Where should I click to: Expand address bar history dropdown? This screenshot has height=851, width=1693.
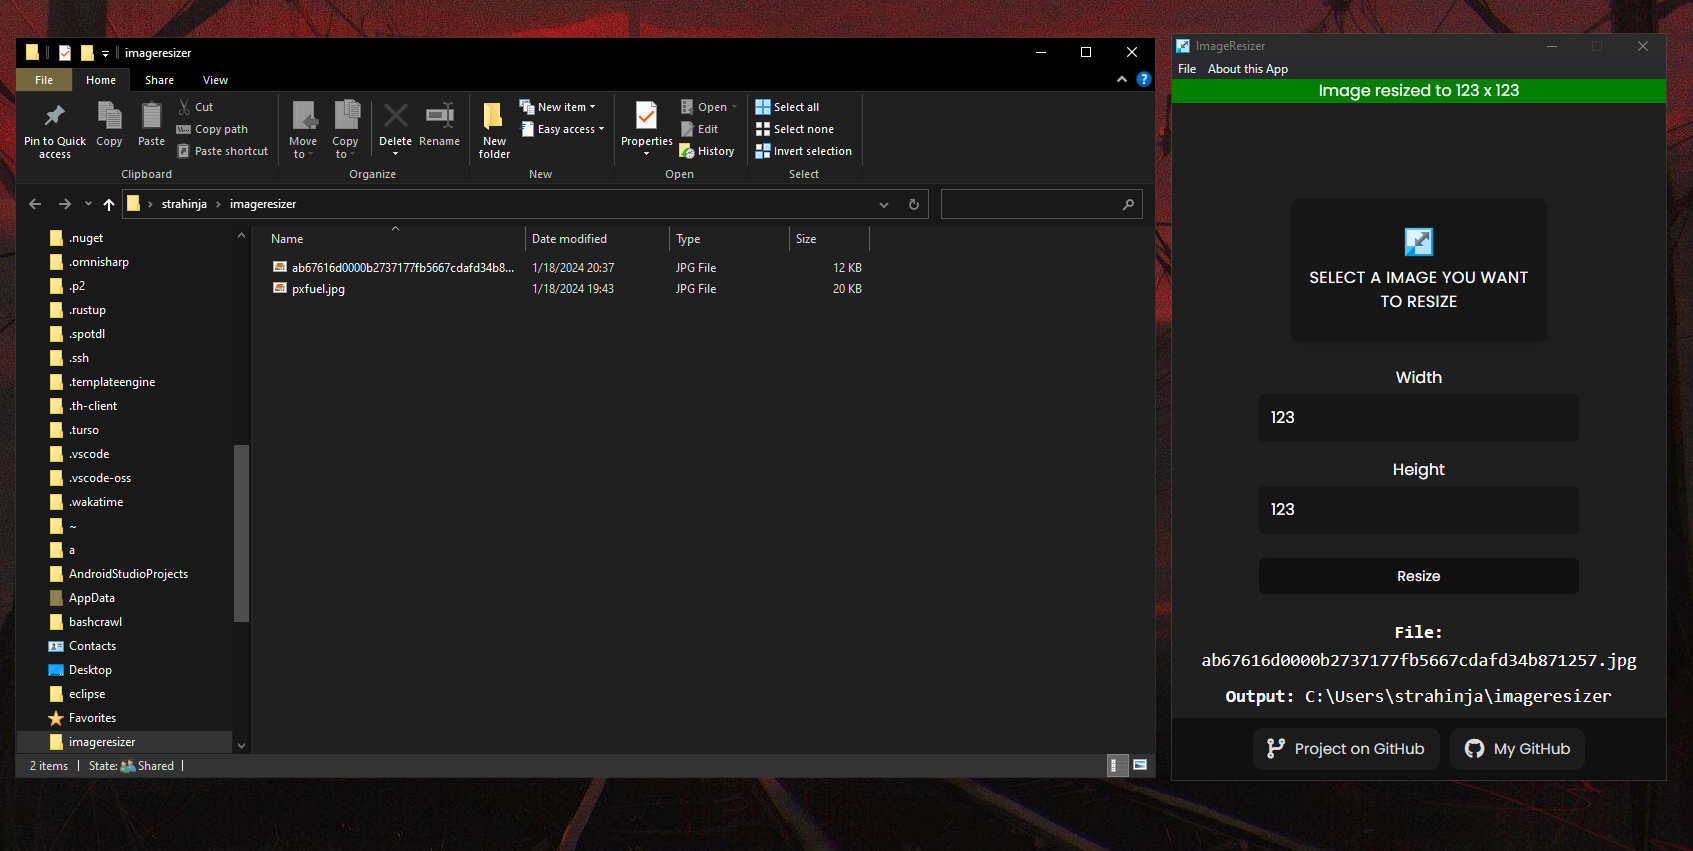click(x=884, y=204)
